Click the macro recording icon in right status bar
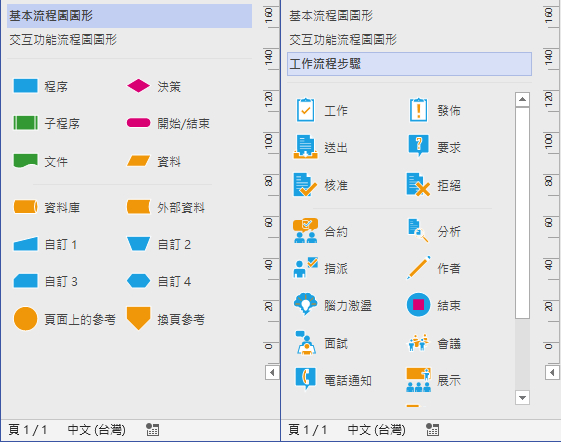Screen dimensions: 561x442 point(433,429)
